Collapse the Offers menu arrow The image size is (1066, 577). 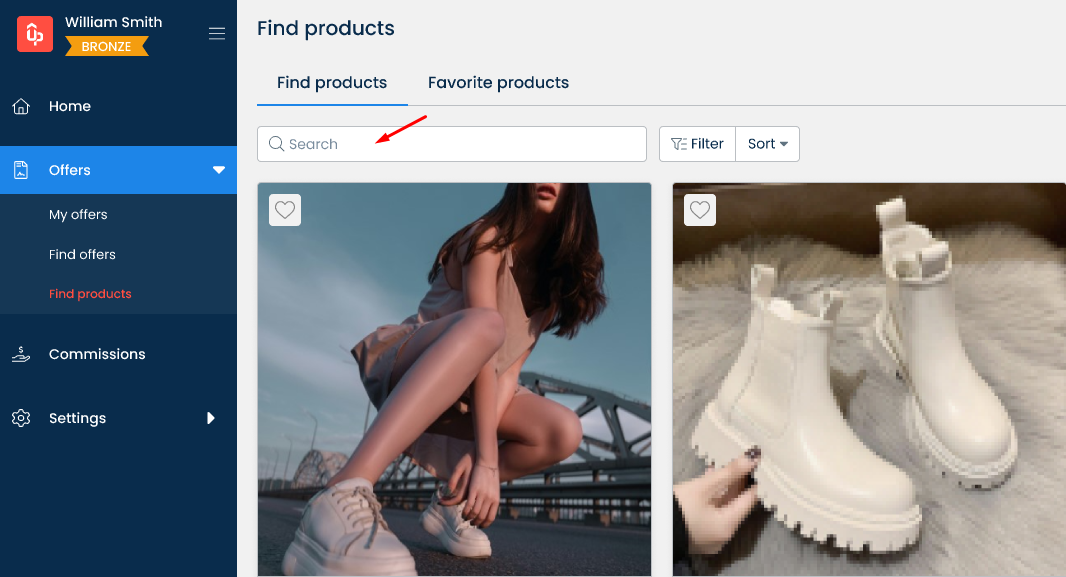219,170
